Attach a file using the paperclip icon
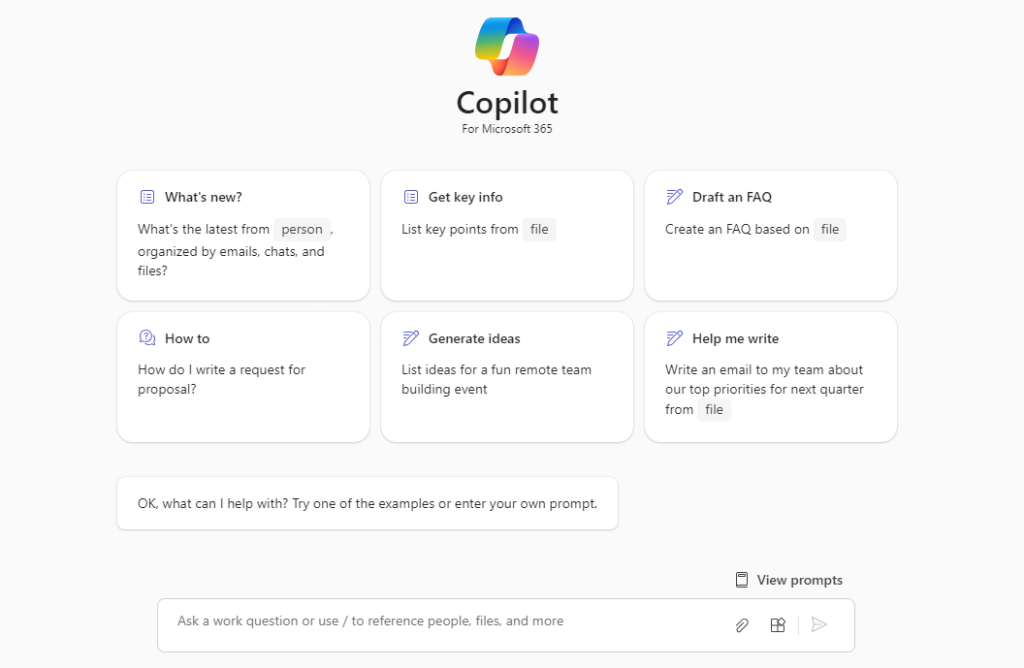The image size is (1024, 668). (741, 624)
